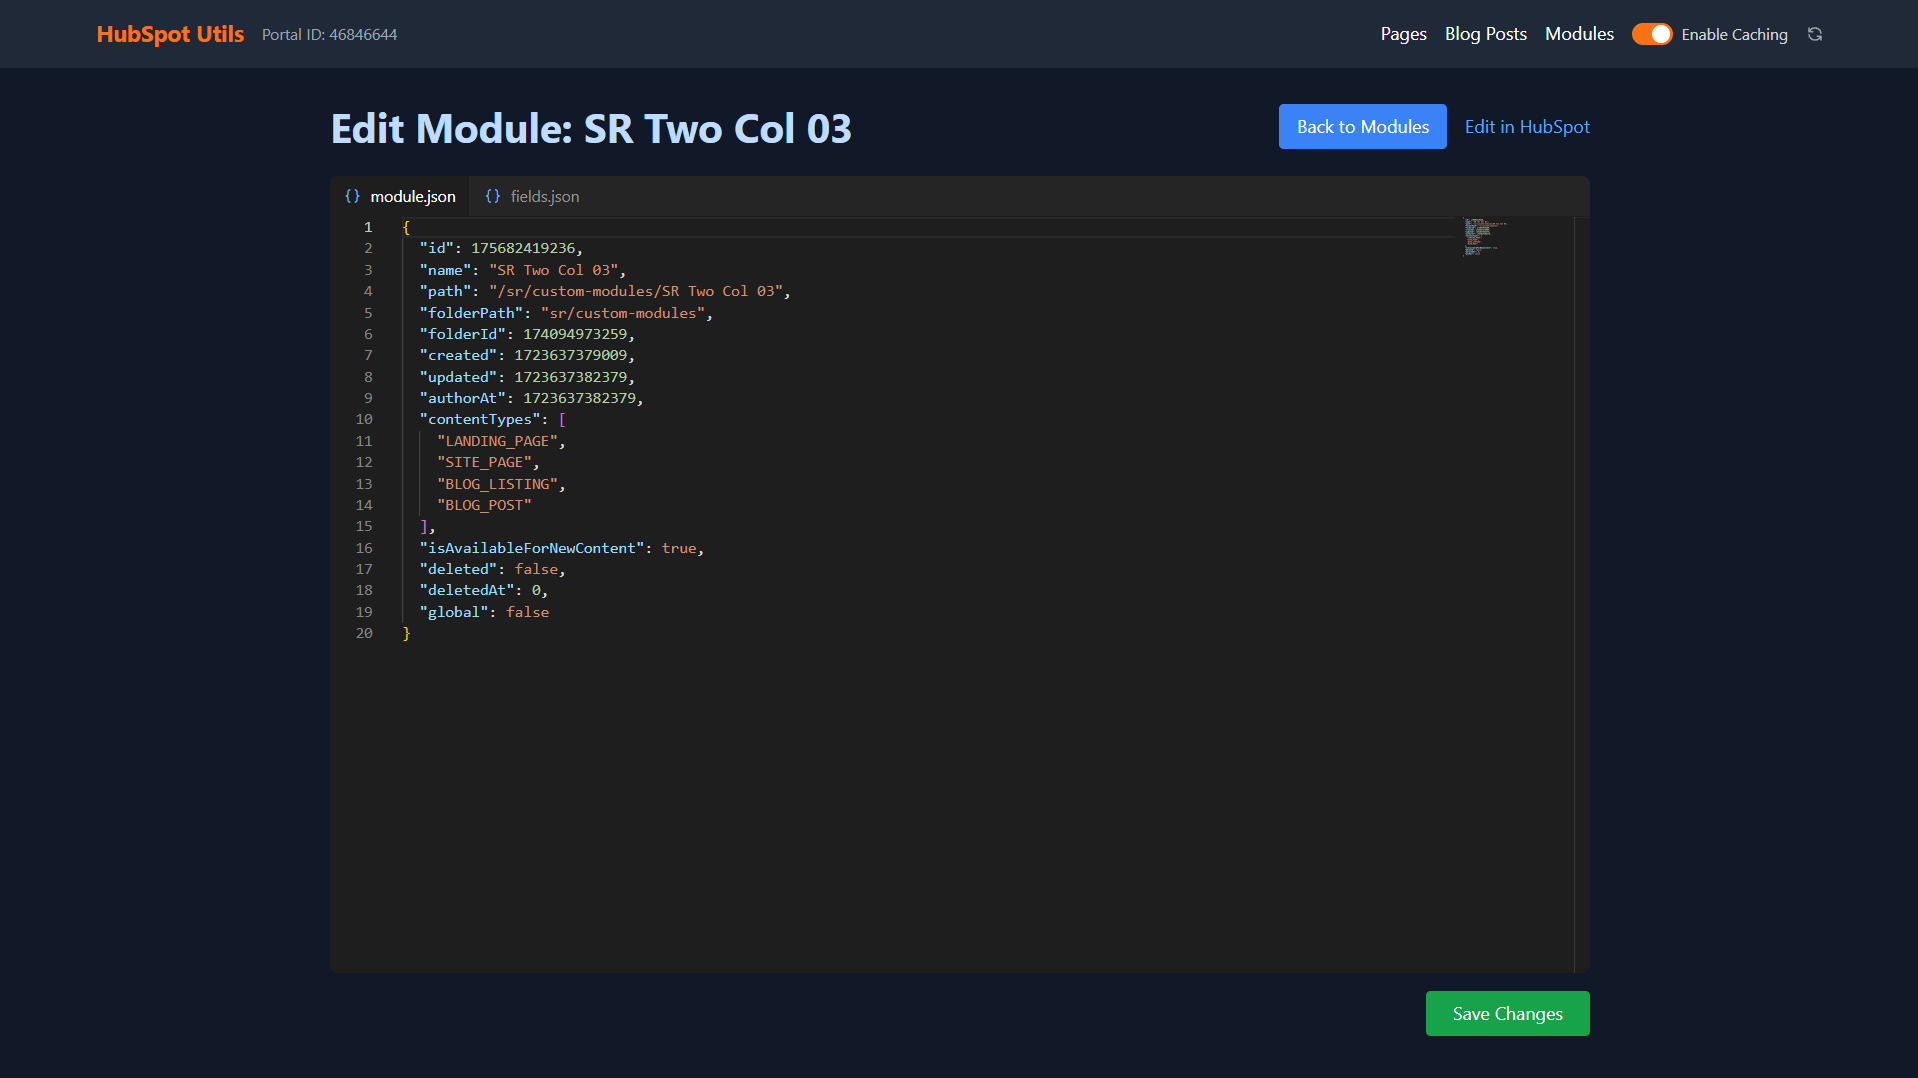Open the Edit in HubSpot link
The width and height of the screenshot is (1918, 1078).
click(1526, 126)
